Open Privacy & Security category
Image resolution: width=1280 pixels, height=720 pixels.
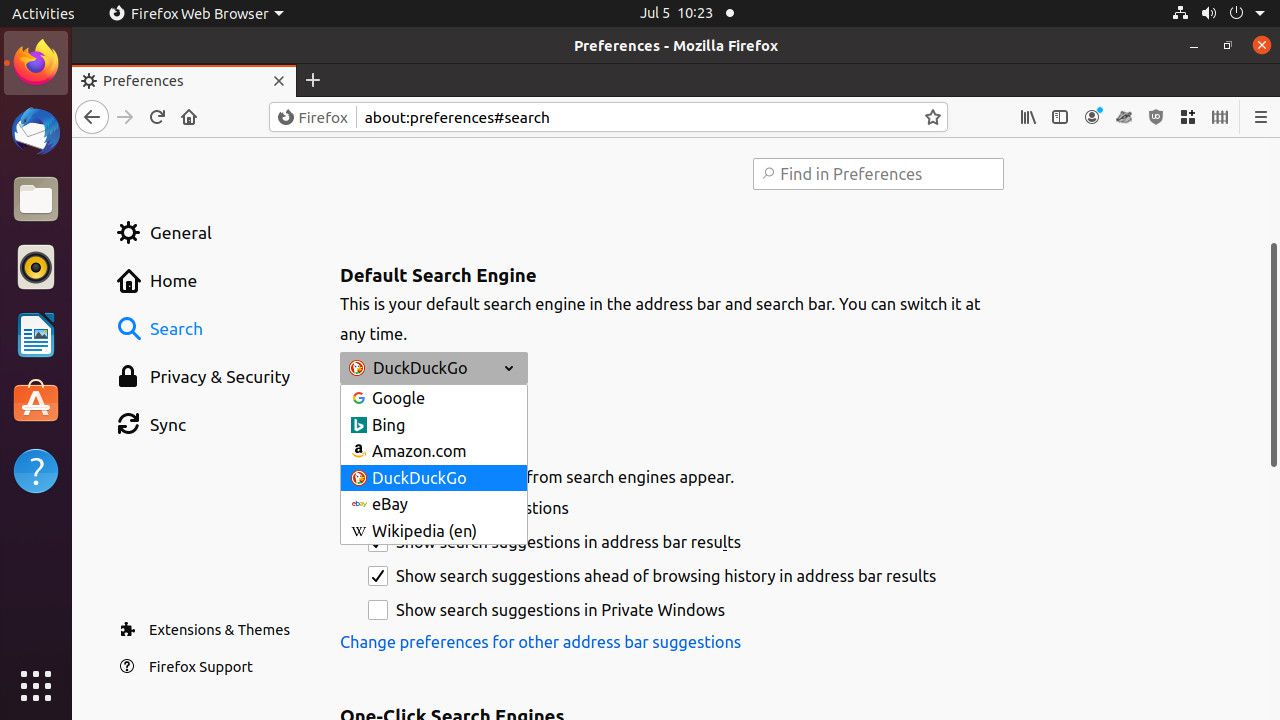point(203,377)
